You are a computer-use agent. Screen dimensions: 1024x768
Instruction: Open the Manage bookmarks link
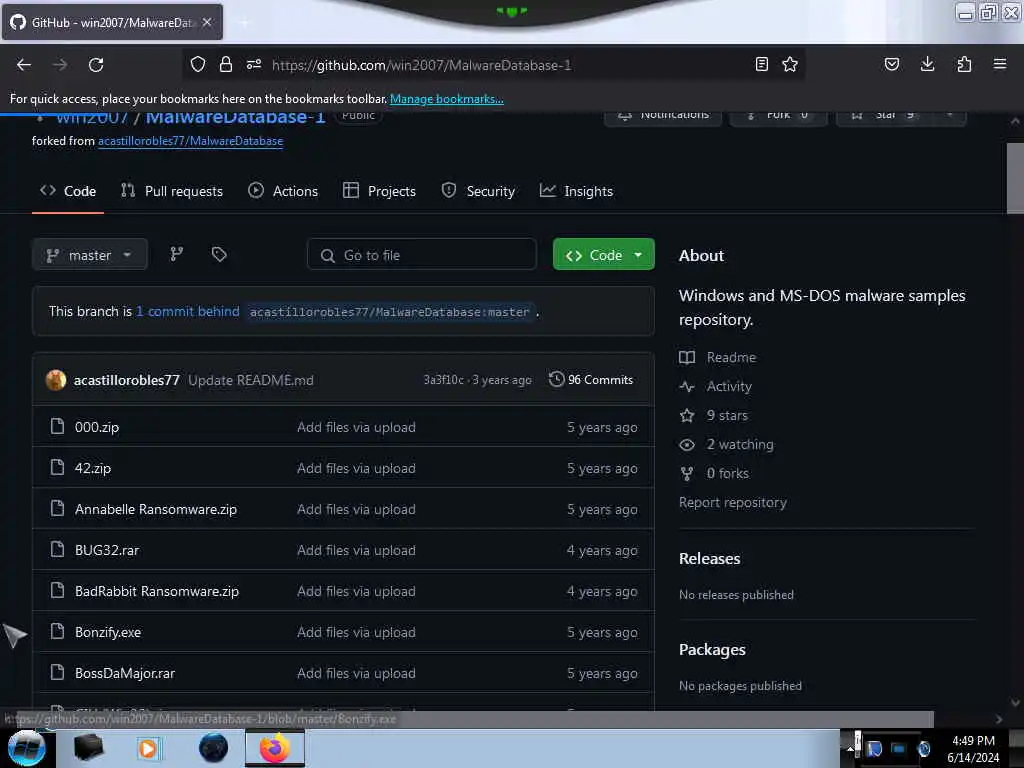447,99
